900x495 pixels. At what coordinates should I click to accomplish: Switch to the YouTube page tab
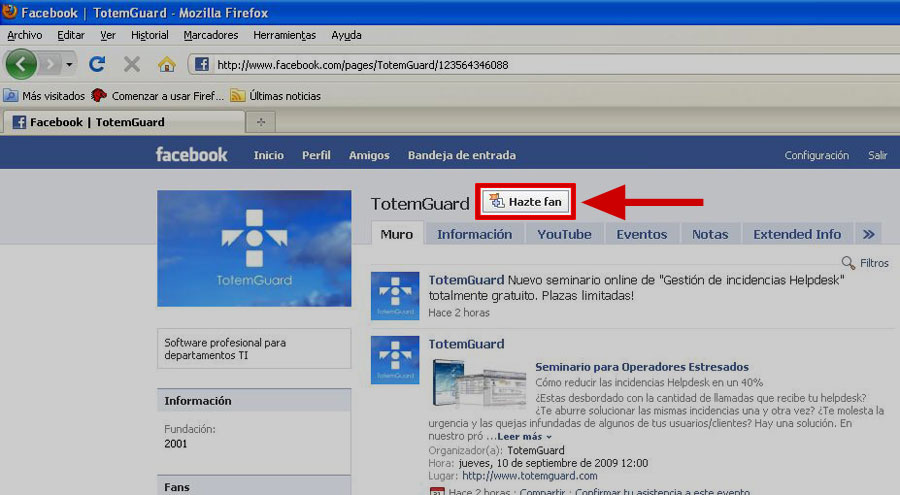pos(564,234)
